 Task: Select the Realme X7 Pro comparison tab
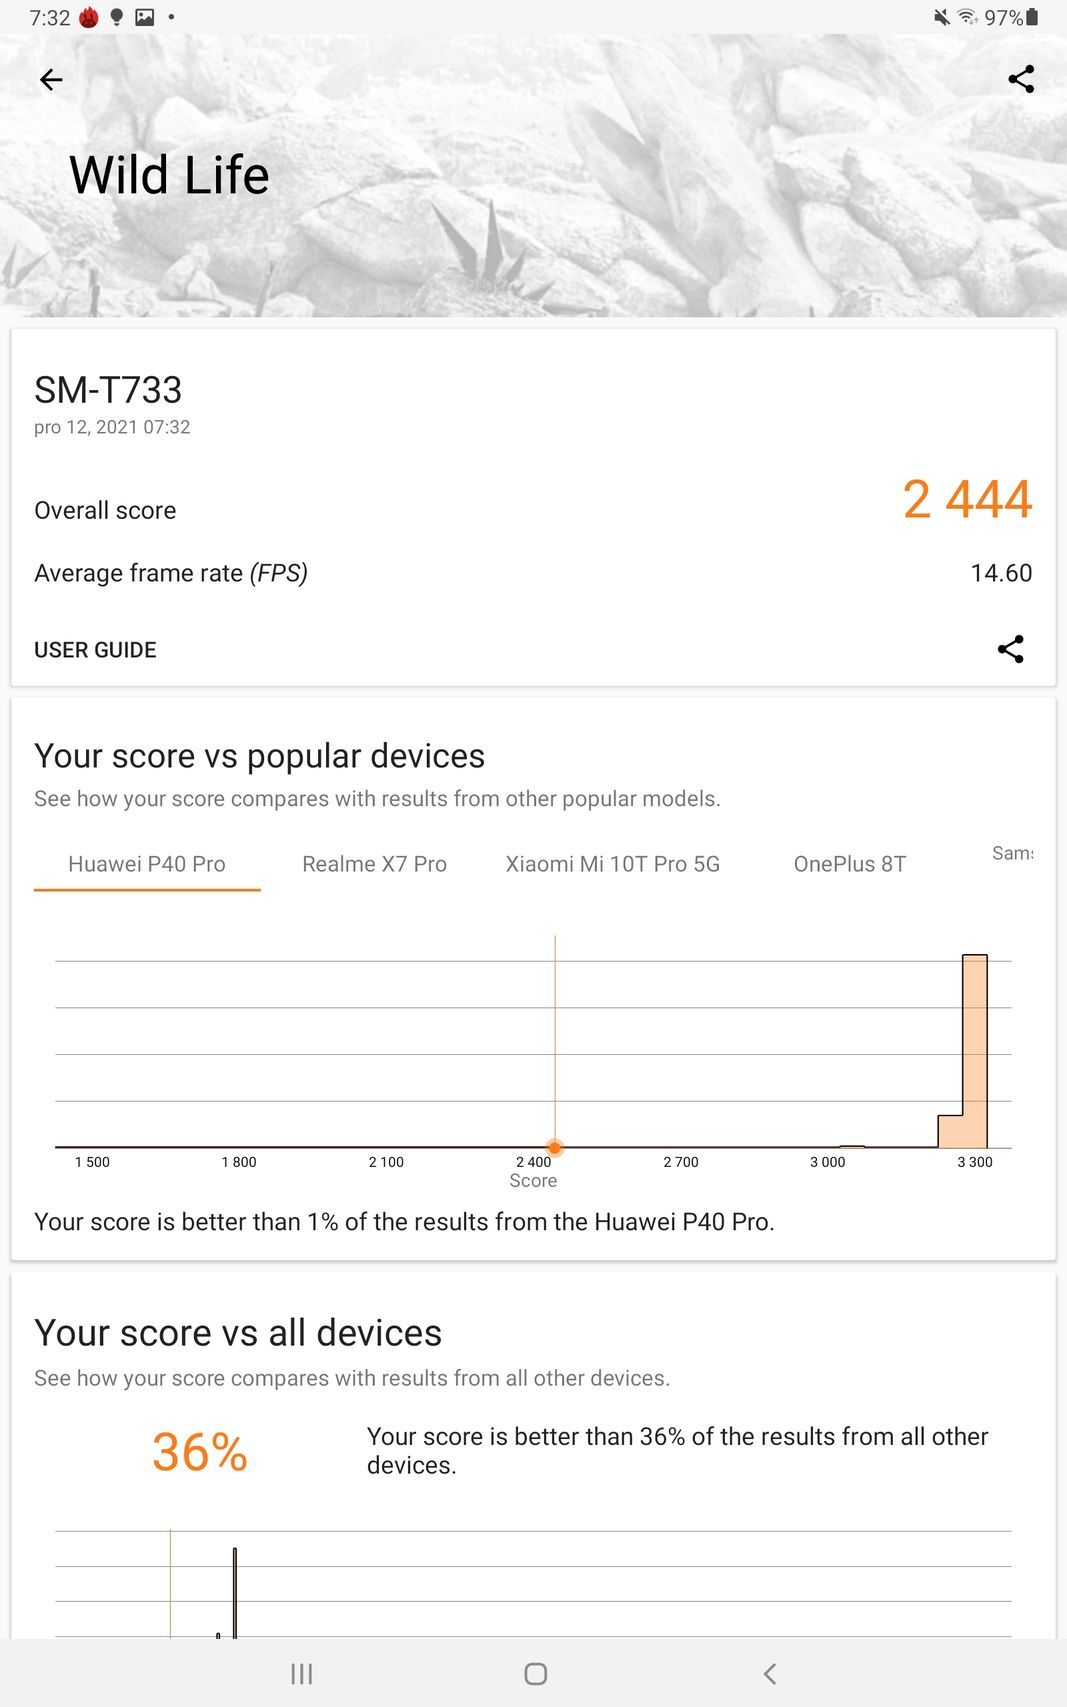click(x=374, y=864)
